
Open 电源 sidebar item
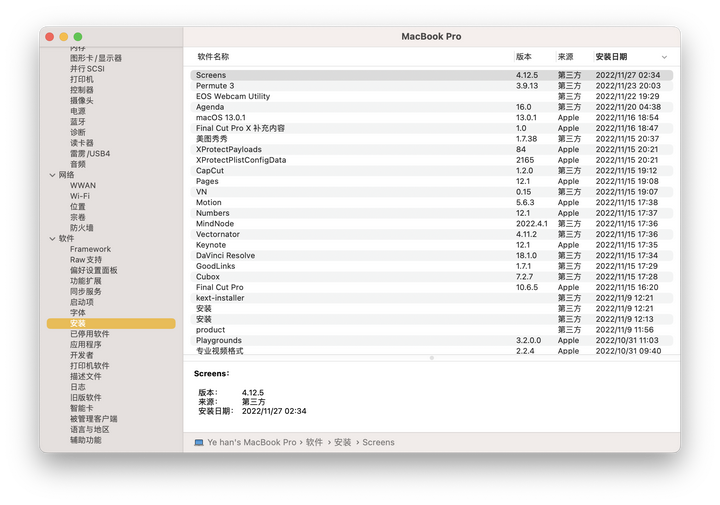coord(78,111)
